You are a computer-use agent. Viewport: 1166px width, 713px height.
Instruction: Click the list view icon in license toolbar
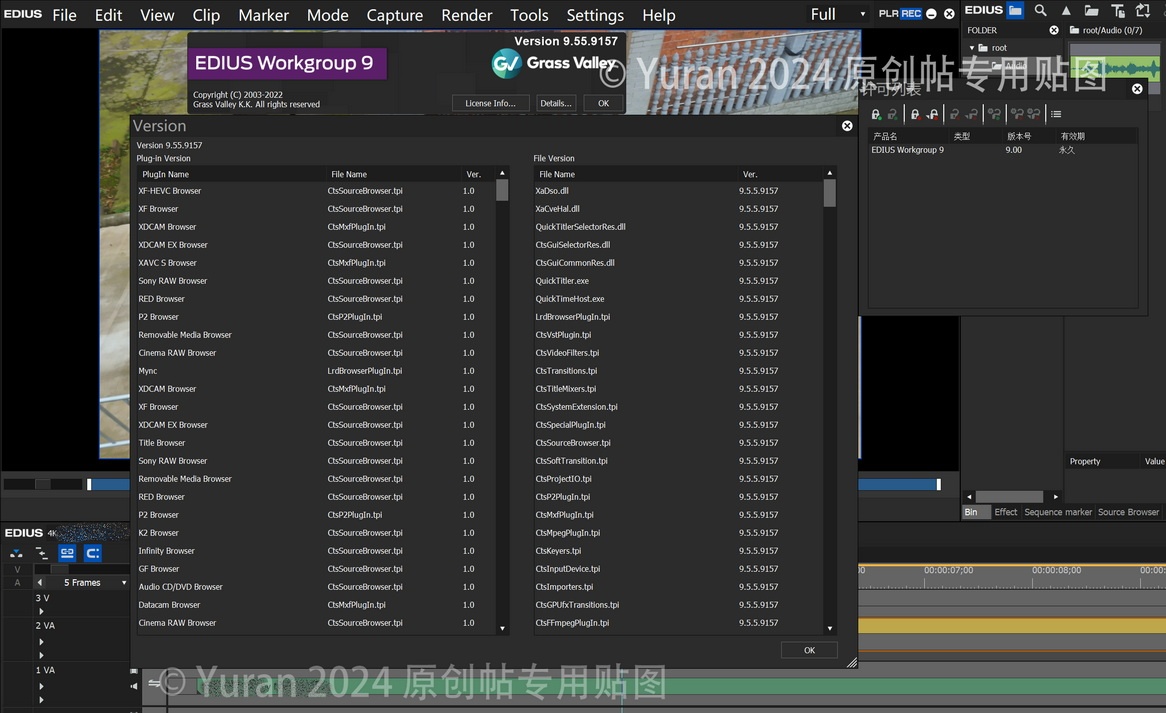coord(1056,114)
